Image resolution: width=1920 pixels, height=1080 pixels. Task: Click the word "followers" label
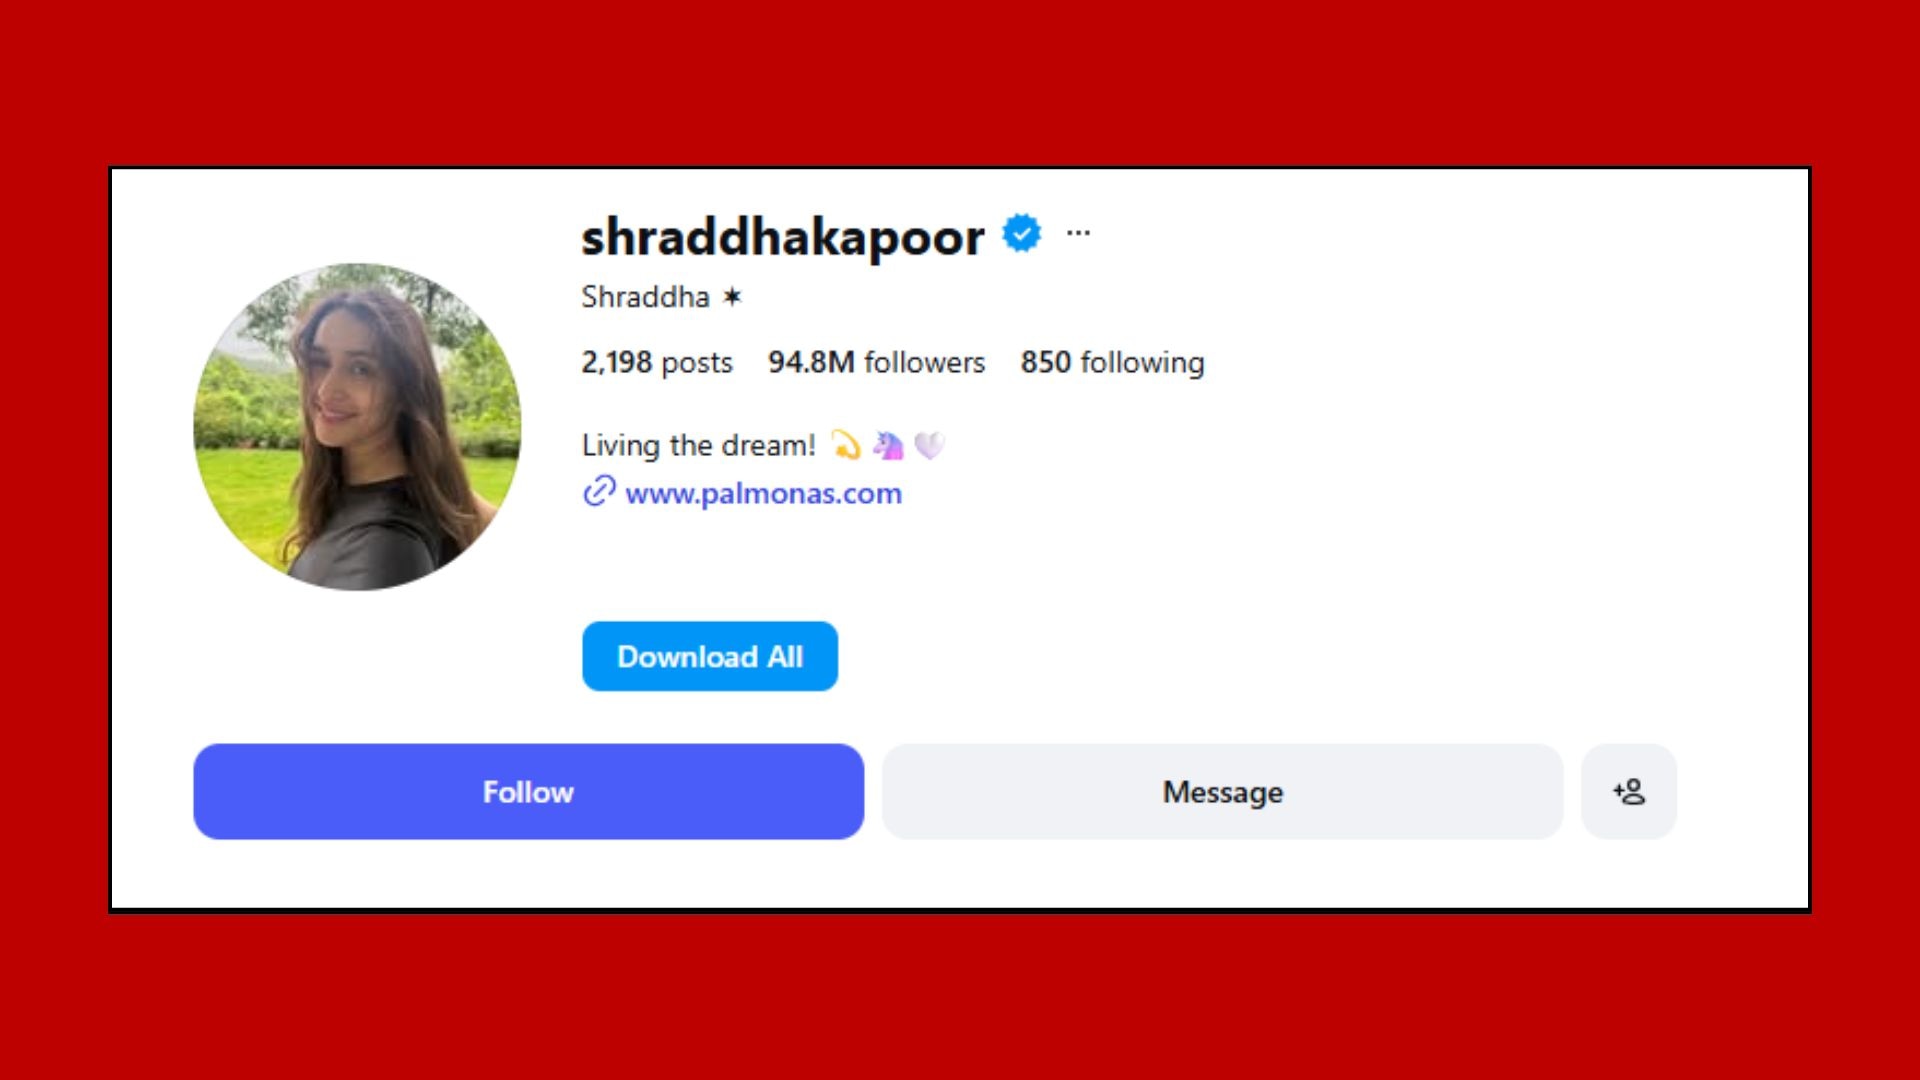point(925,362)
